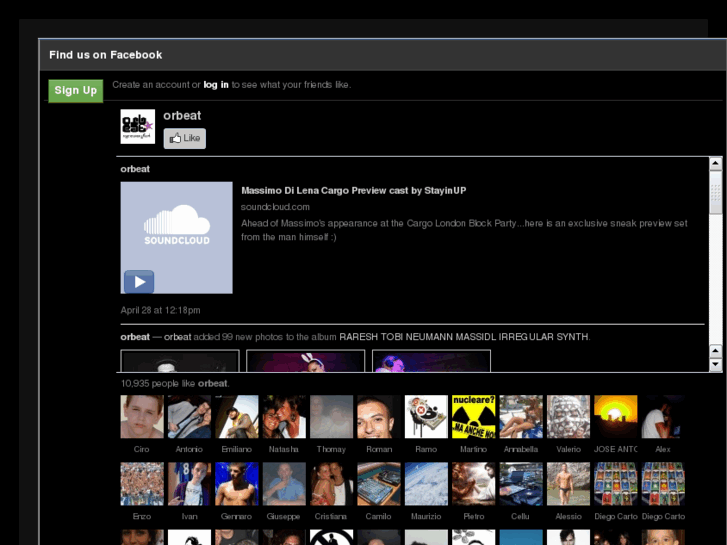Open Natasha's profile picture

pos(284,417)
